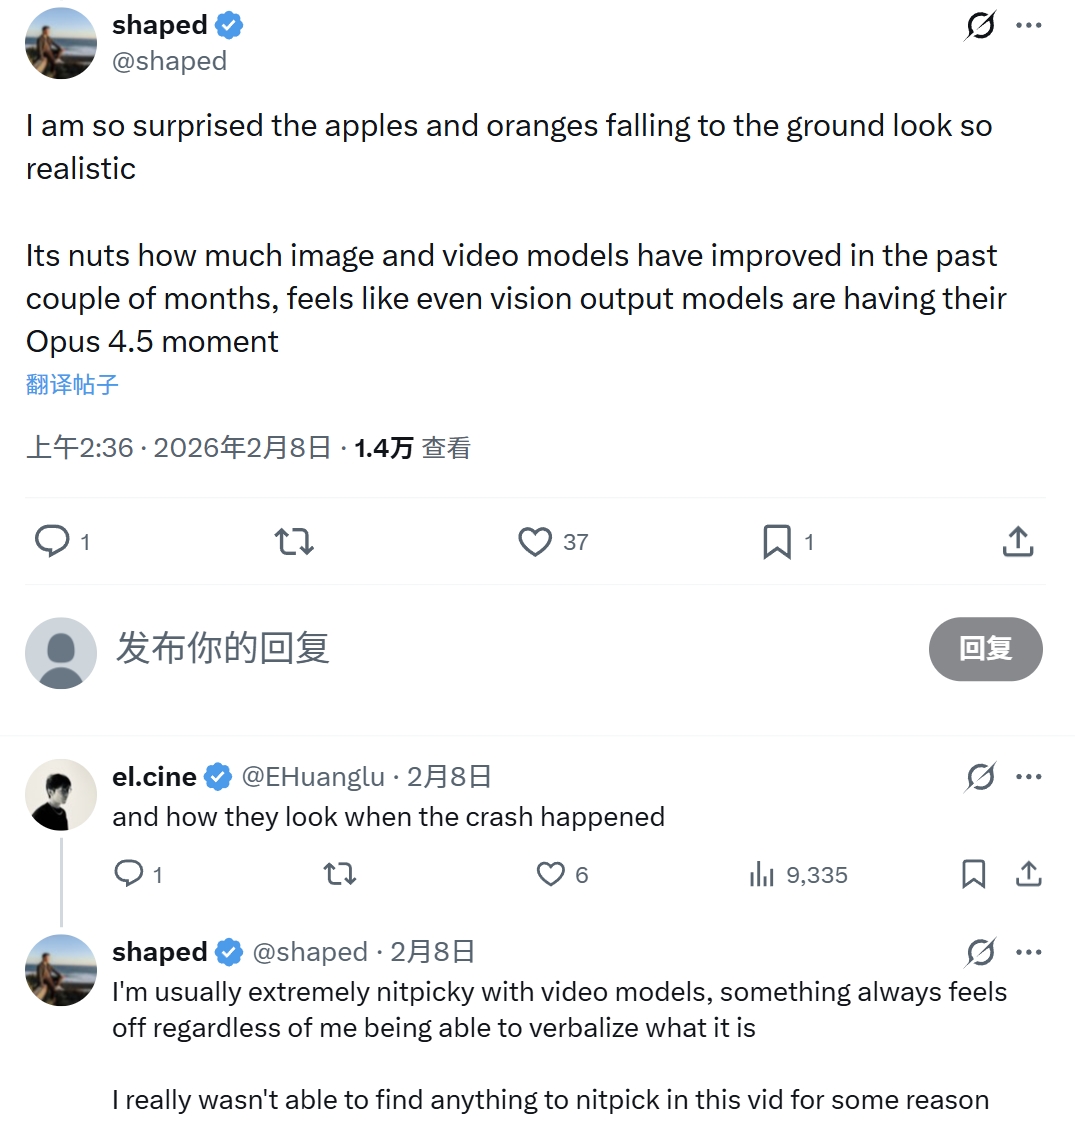The image size is (1075, 1127).
Task: Bookmark el.cine's reply
Action: pyautogui.click(x=973, y=874)
